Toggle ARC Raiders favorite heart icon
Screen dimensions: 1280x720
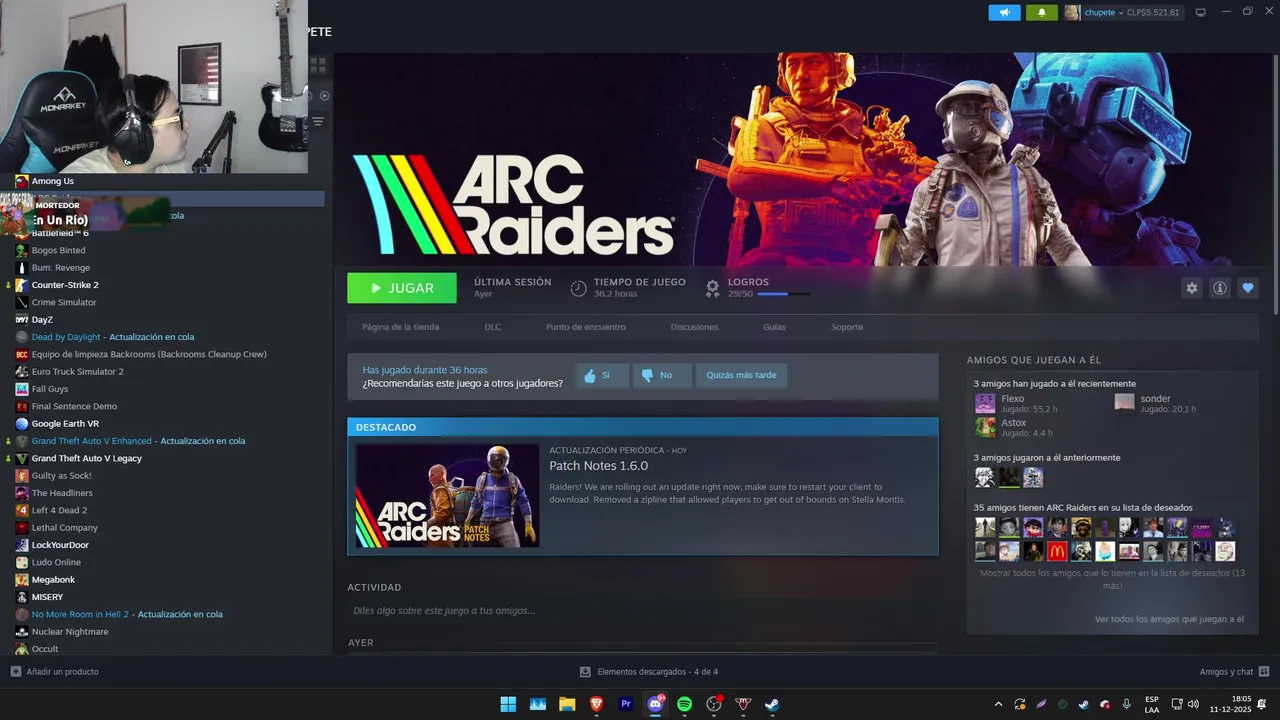click(1247, 288)
